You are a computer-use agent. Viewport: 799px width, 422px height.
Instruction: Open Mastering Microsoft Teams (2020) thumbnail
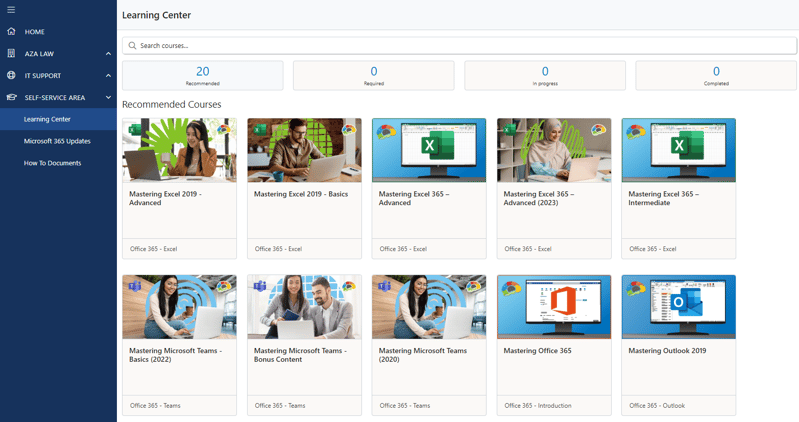[429, 307]
